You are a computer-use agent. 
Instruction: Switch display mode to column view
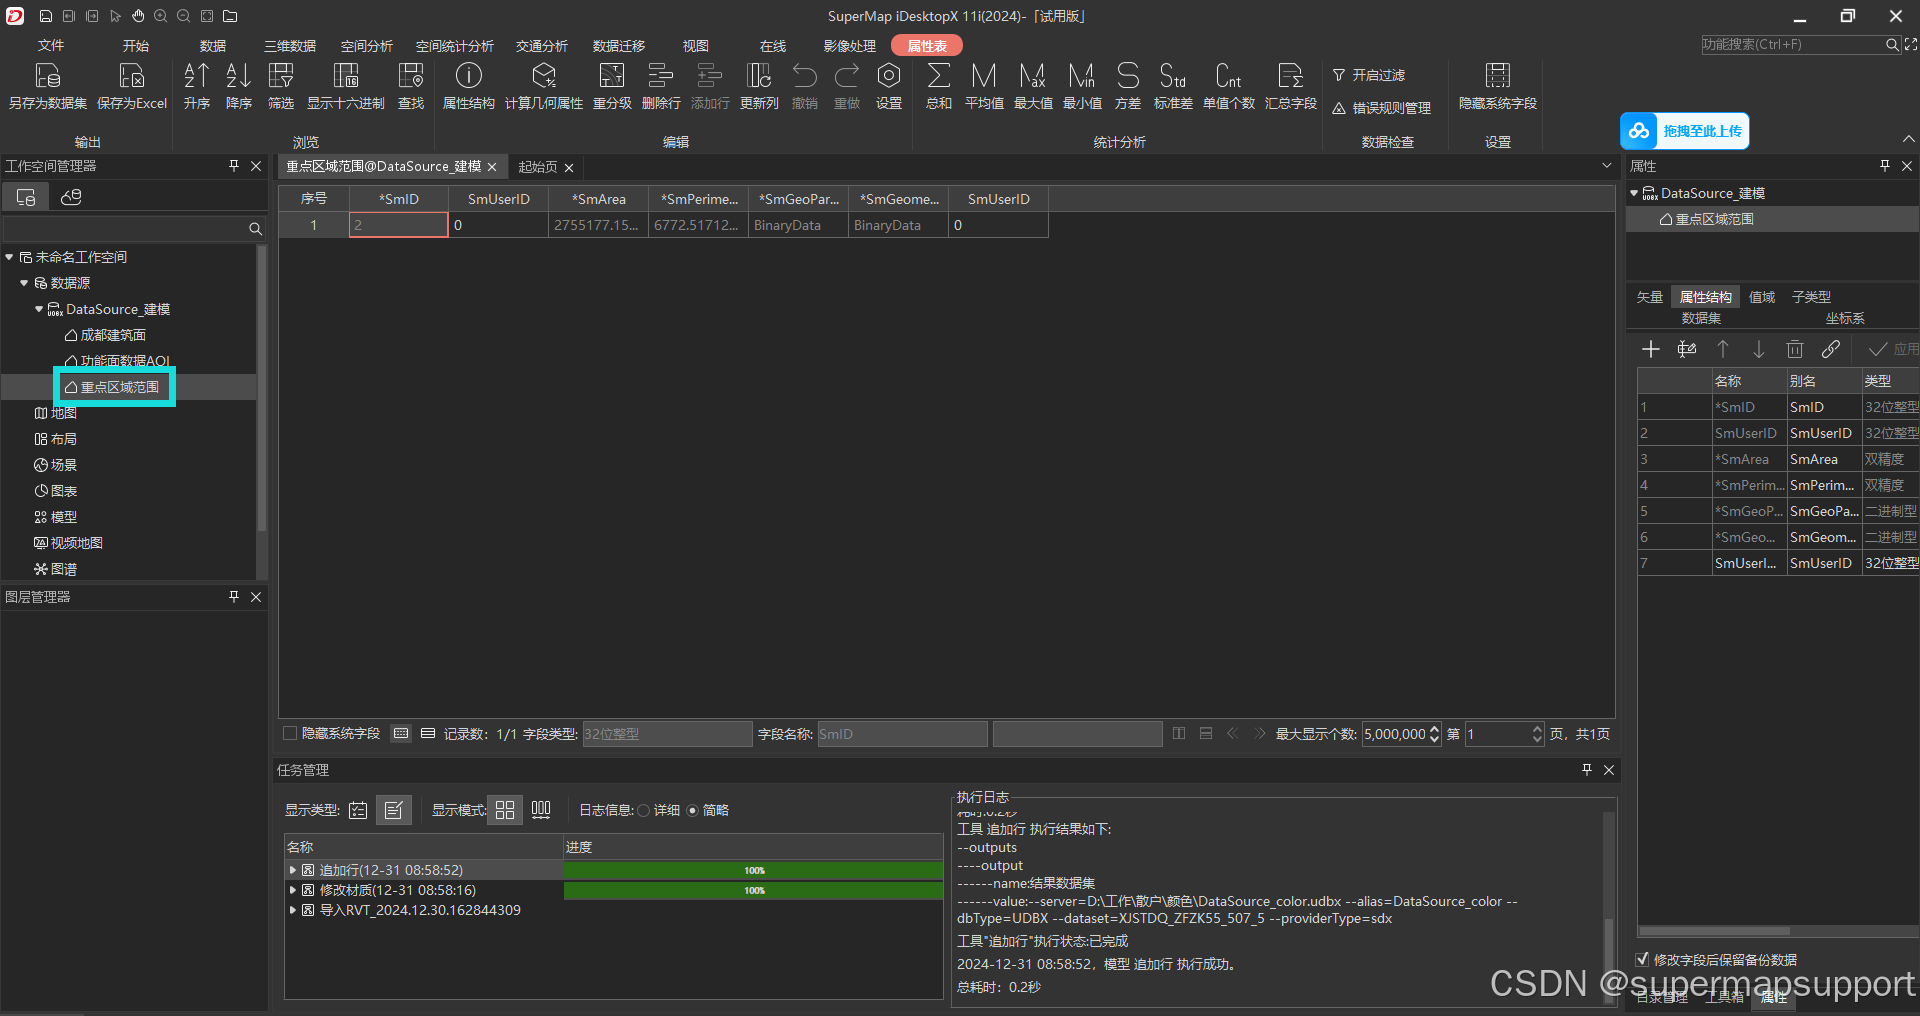[541, 810]
